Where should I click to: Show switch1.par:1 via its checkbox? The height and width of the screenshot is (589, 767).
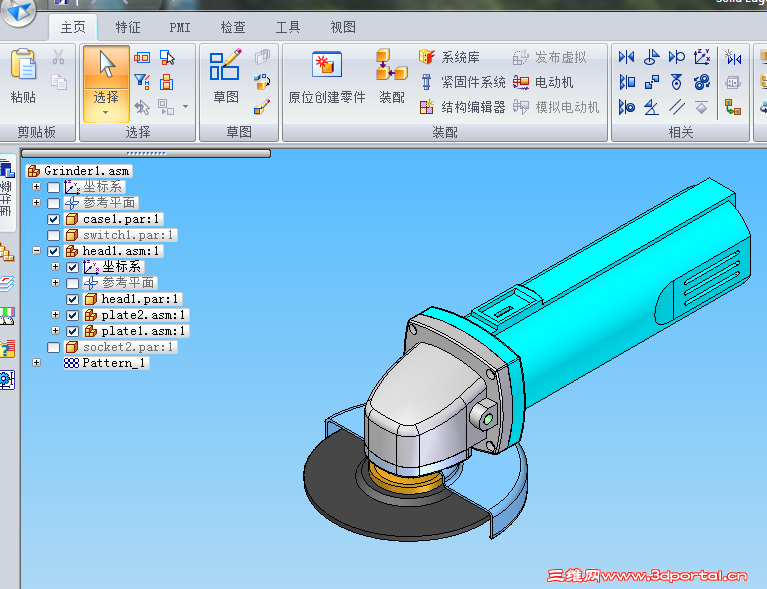click(53, 235)
